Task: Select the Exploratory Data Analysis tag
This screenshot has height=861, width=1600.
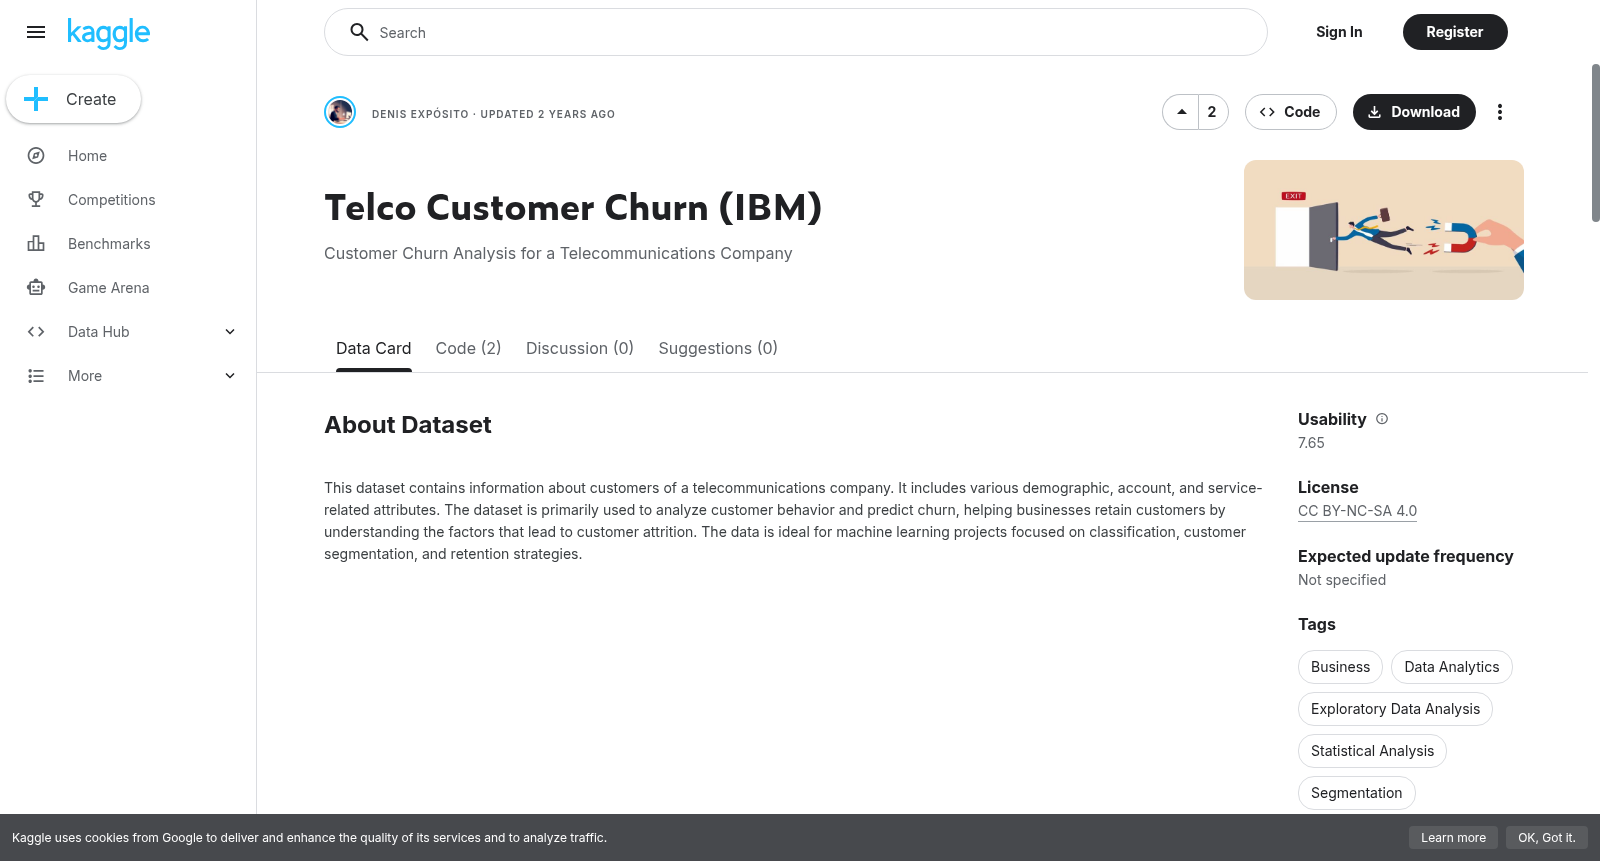Action: click(1395, 709)
